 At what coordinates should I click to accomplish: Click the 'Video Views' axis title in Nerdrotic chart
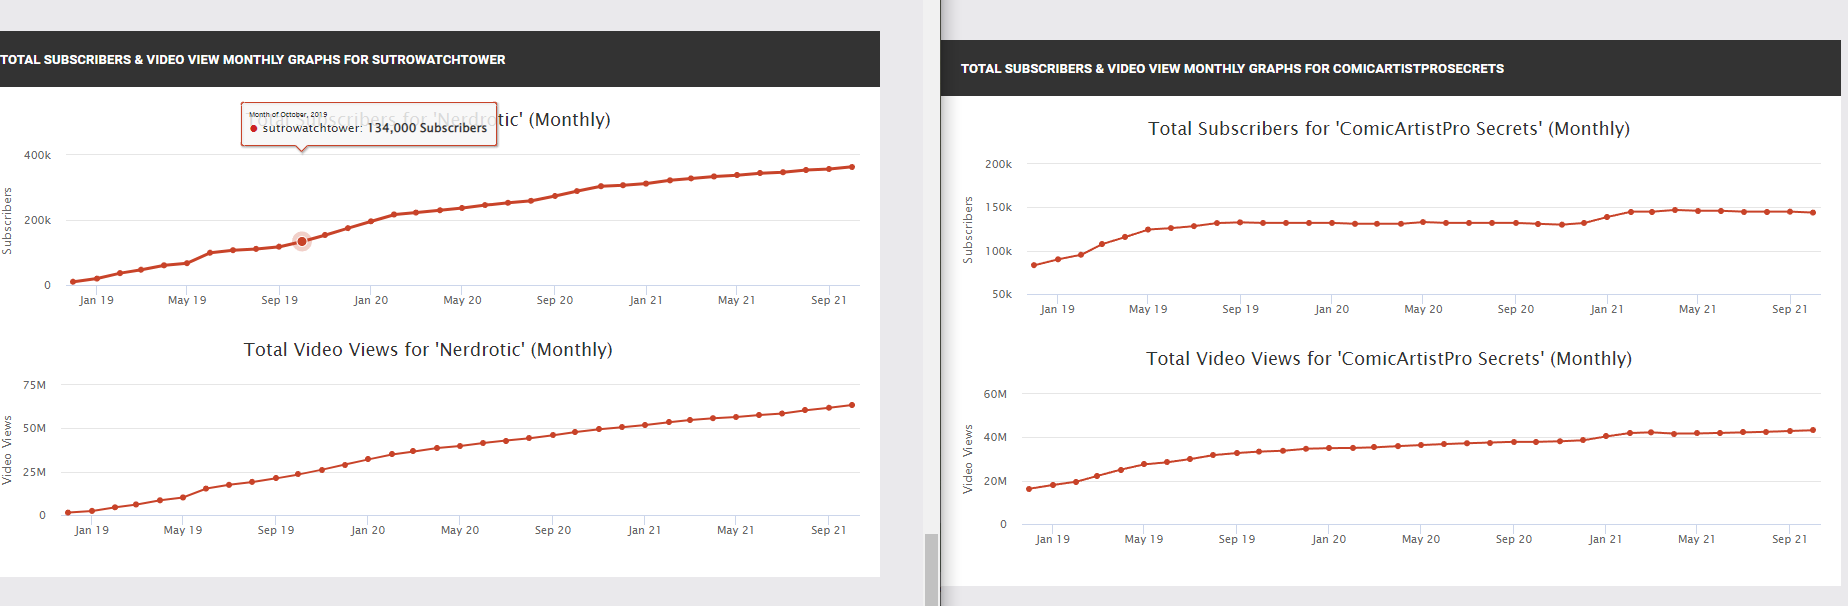coord(7,450)
